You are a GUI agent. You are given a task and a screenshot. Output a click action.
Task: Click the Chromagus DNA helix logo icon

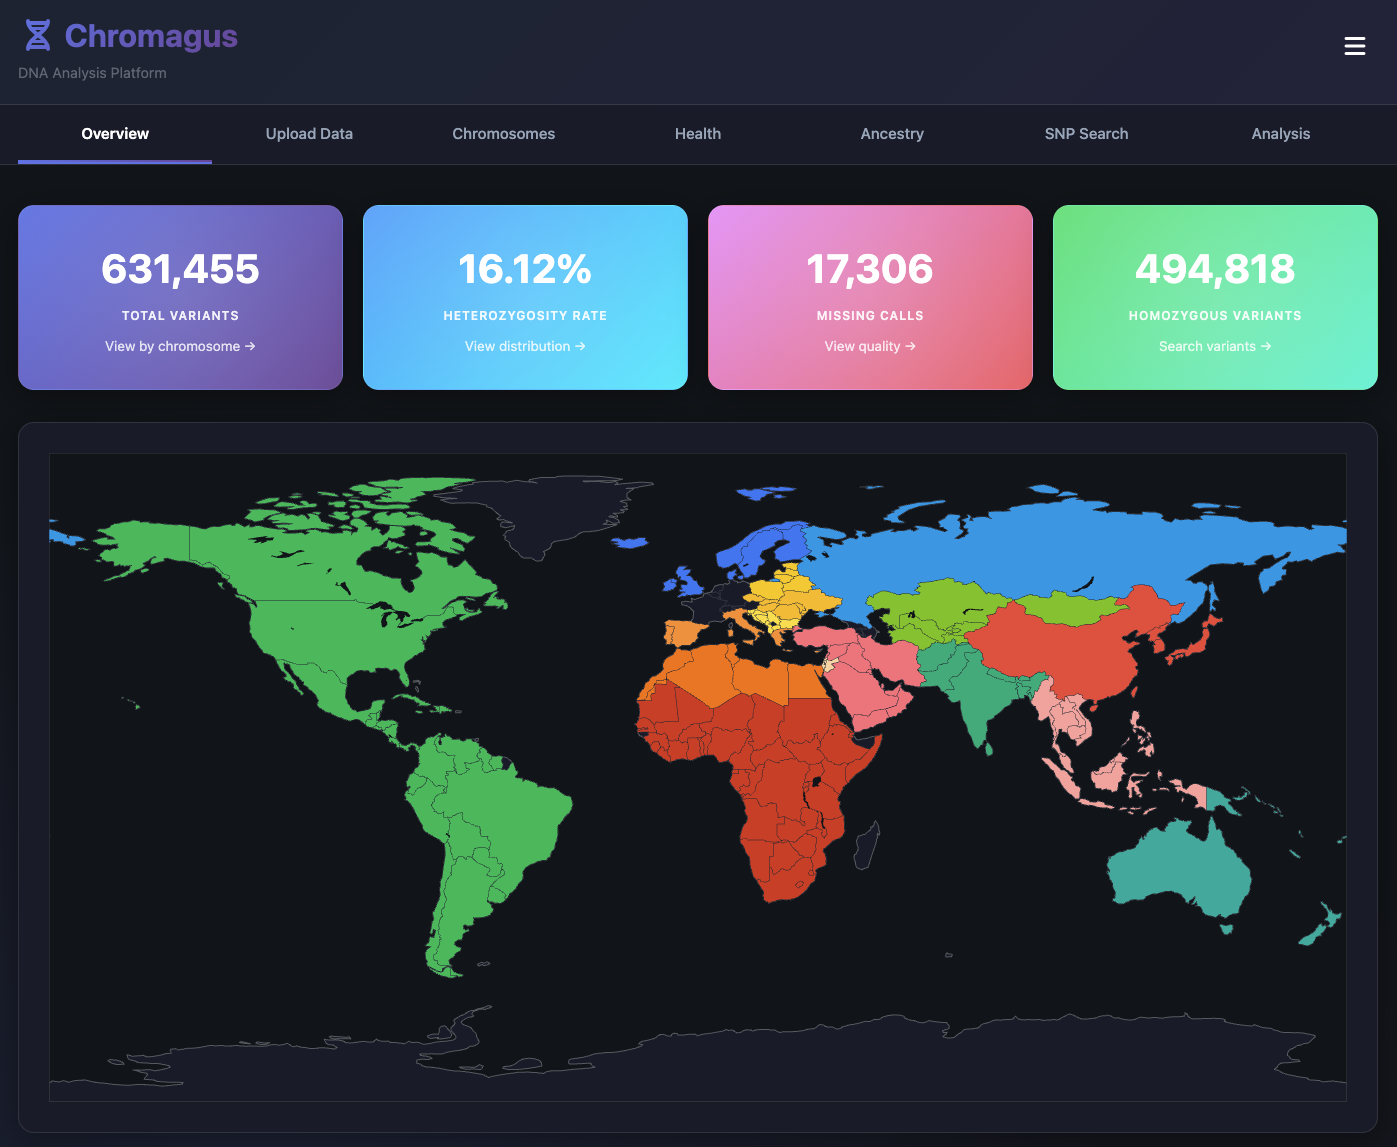[37, 33]
